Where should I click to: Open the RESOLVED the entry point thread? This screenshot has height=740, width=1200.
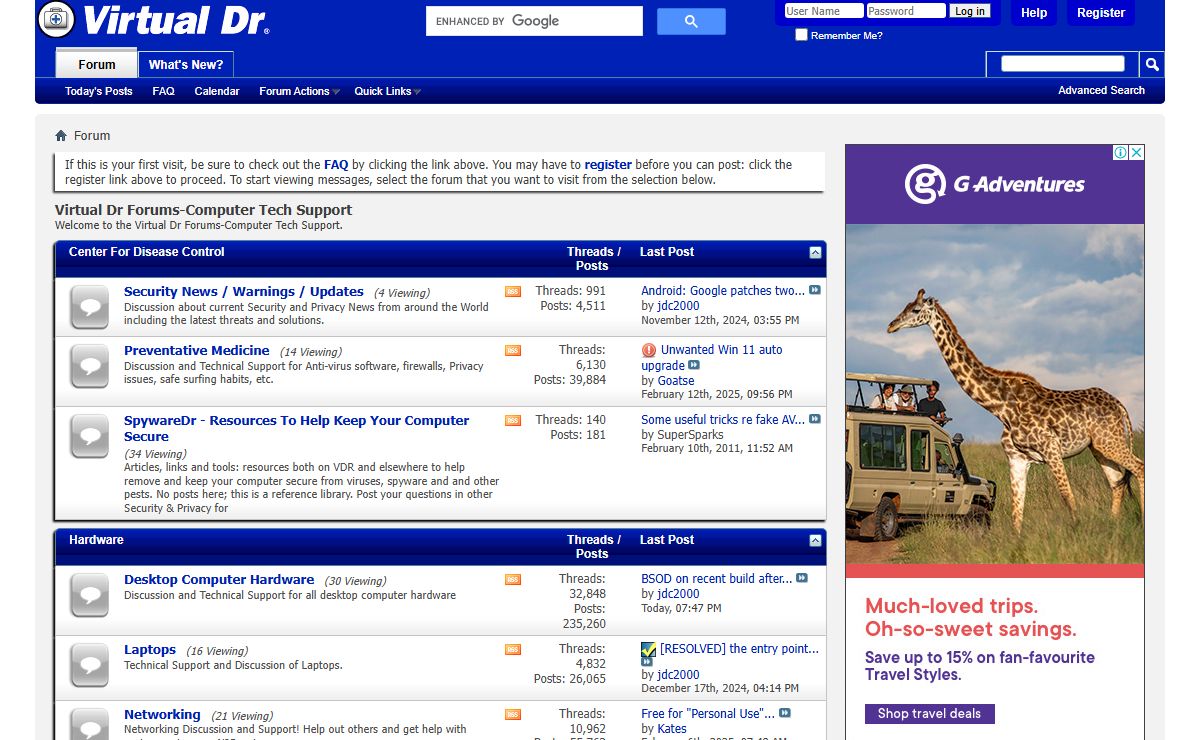tap(739, 649)
